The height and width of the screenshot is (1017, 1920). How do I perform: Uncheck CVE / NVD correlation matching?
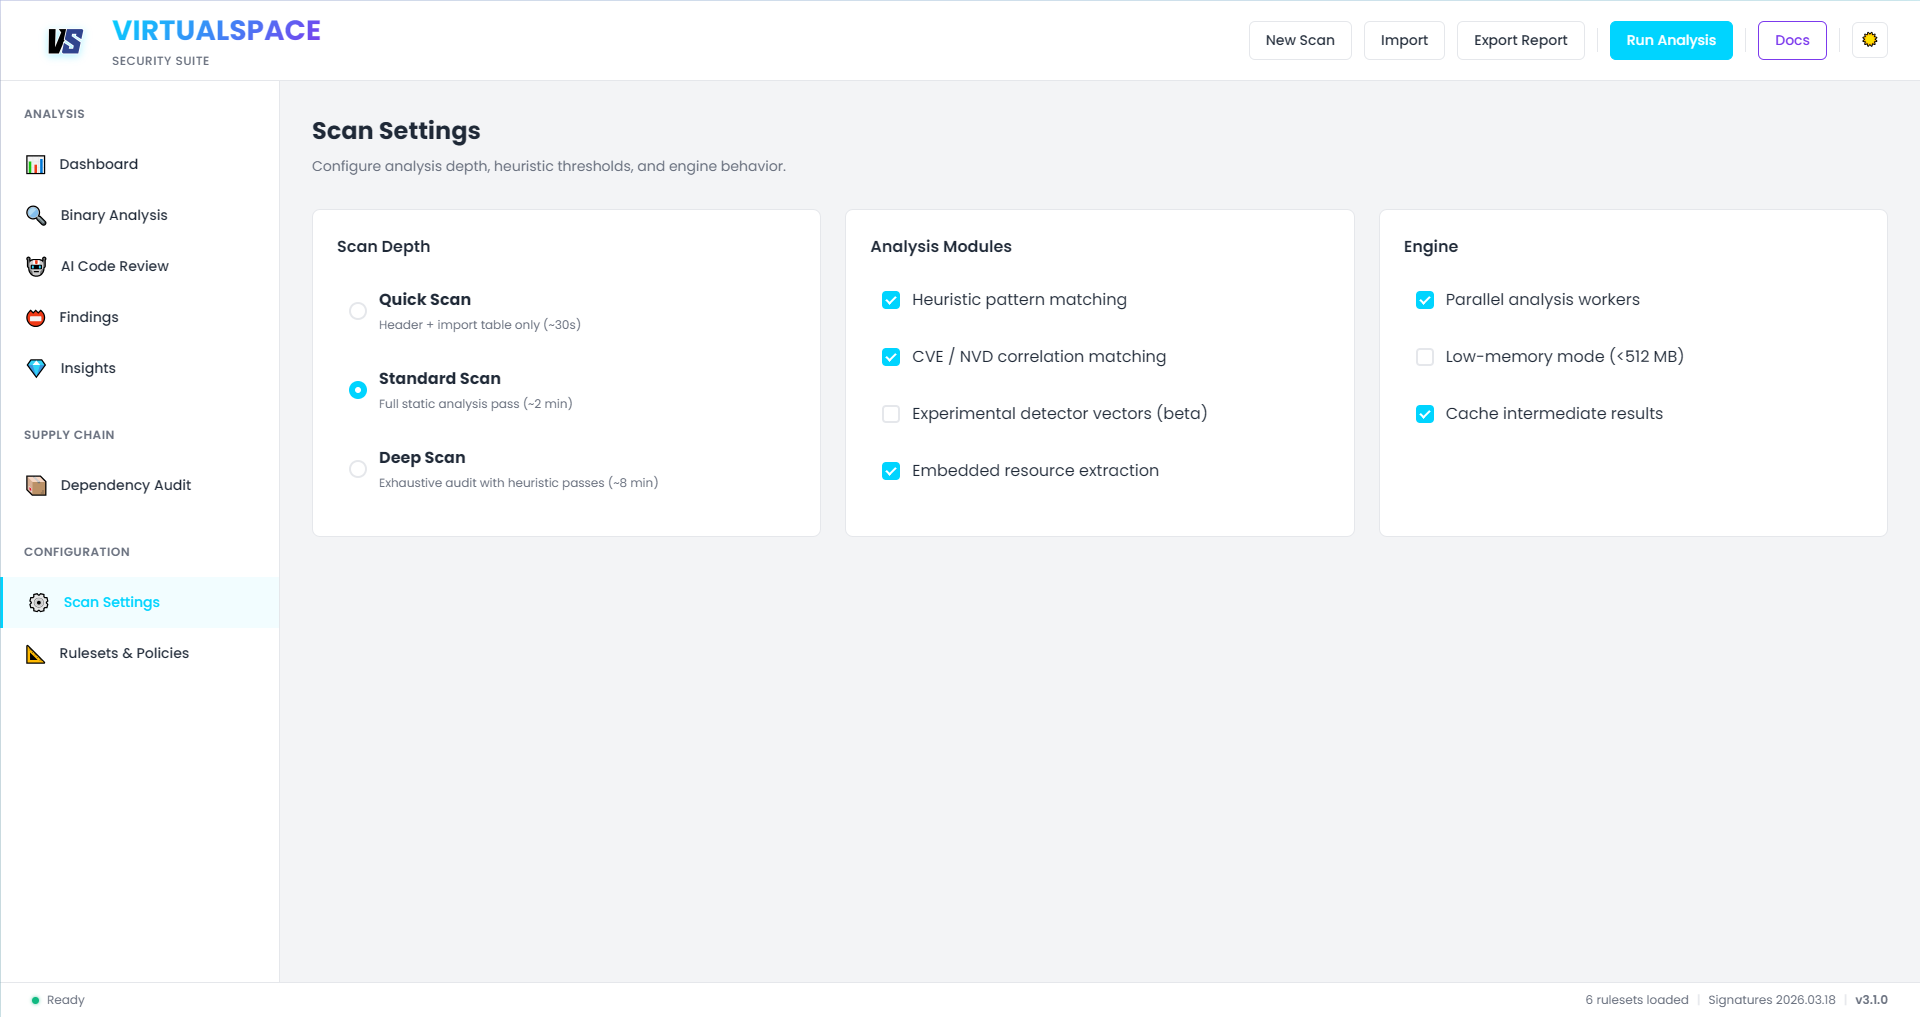pos(891,357)
